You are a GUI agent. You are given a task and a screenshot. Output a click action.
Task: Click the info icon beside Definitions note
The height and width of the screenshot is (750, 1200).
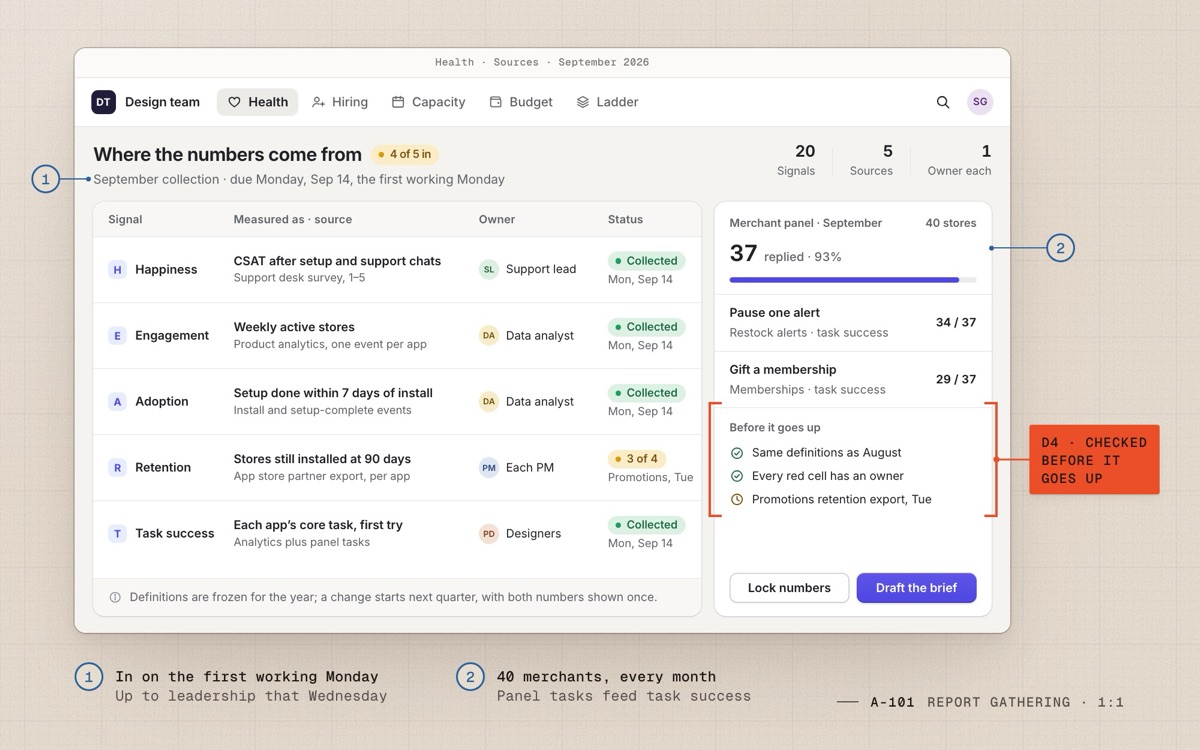point(115,597)
